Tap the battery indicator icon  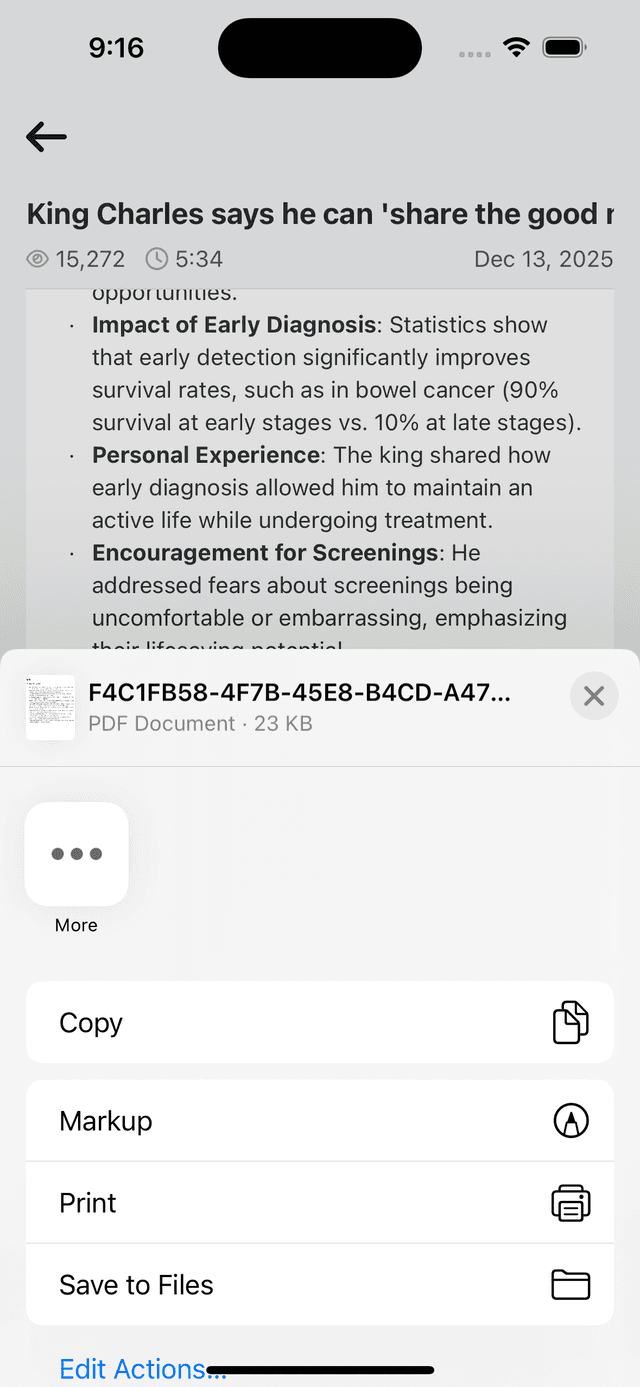point(563,47)
